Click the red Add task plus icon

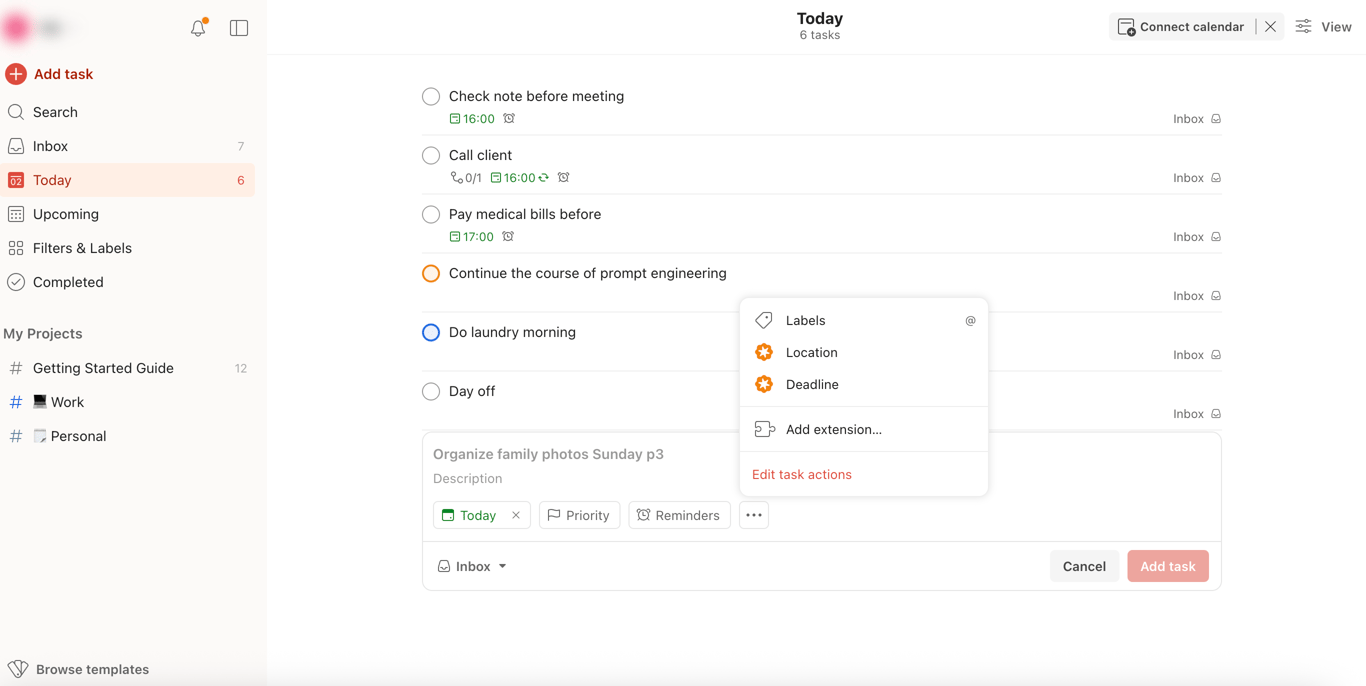(16, 74)
